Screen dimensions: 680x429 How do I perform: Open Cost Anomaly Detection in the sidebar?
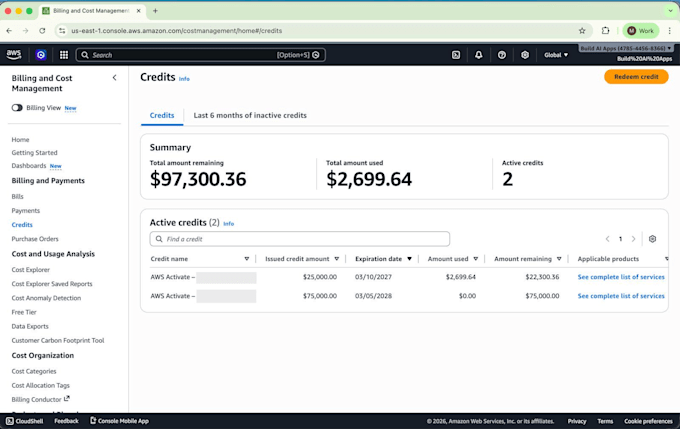46,298
